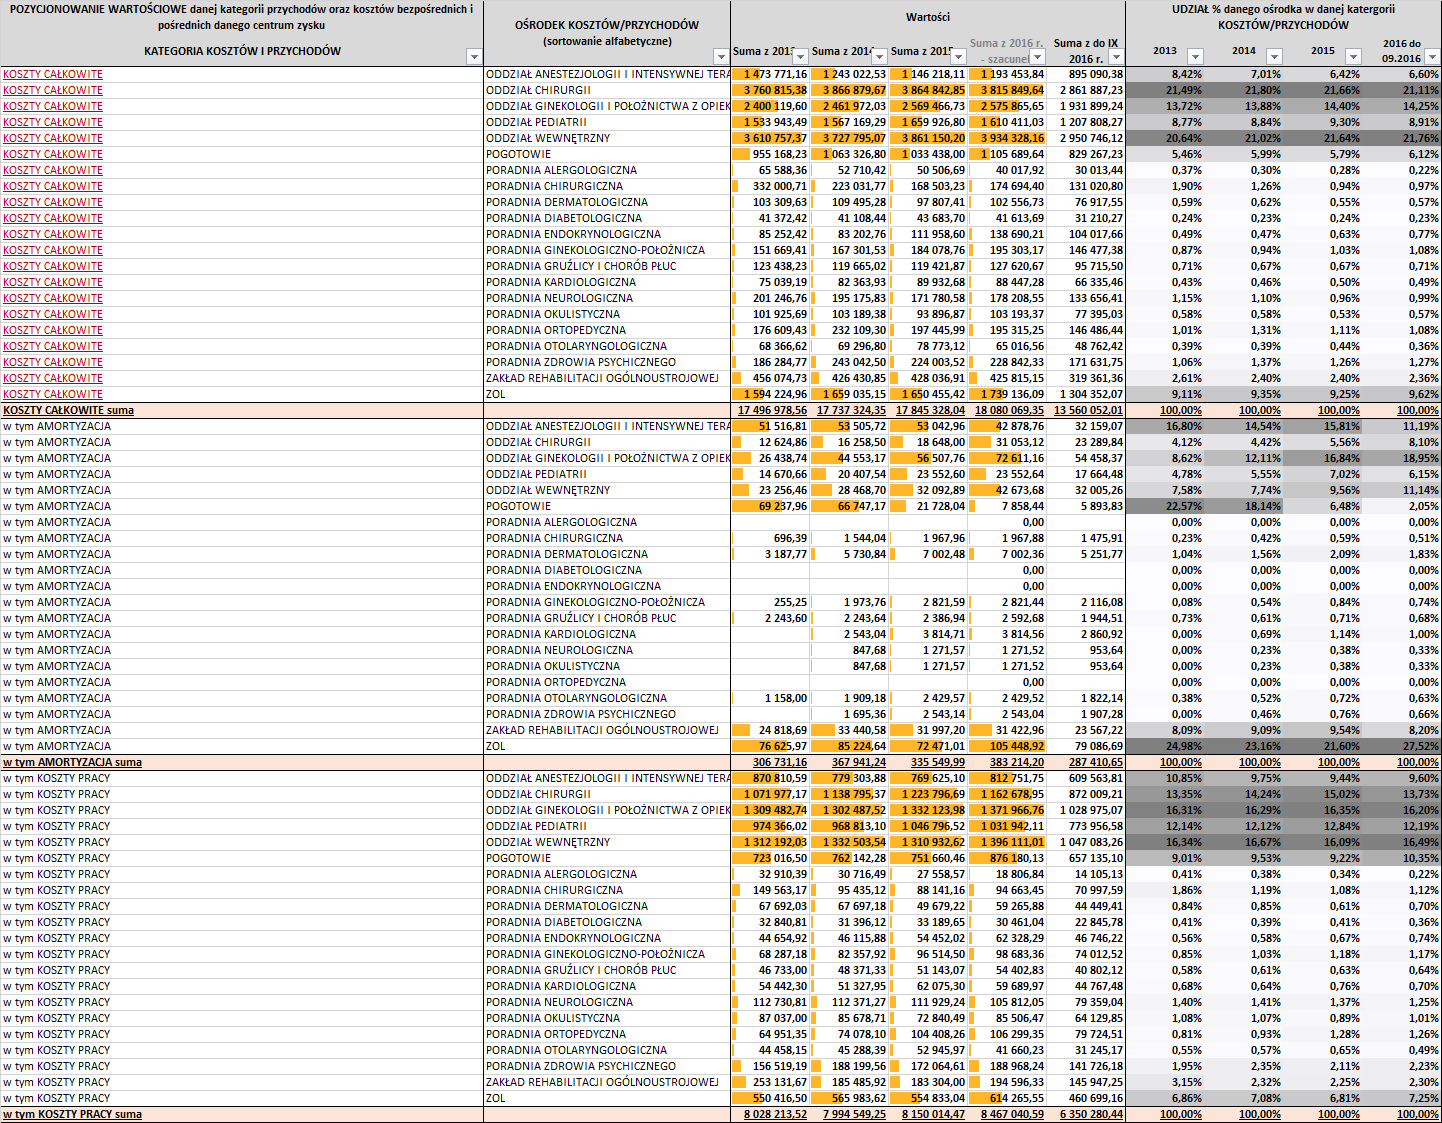Select labor cost value 870 810,59
1442x1123 pixels.
point(770,778)
